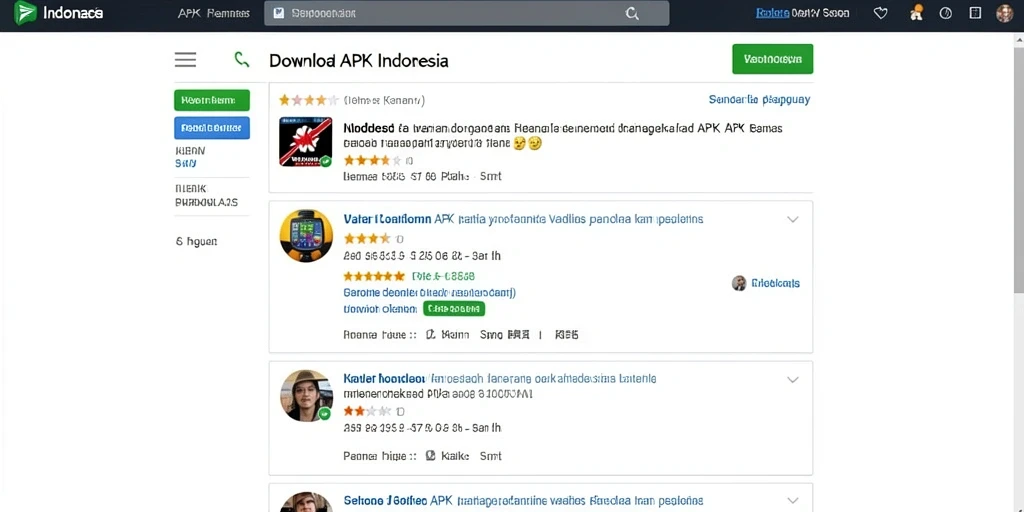The image size is (1024, 512).
Task: Click the green badge on red app thumbnail
Action: (325, 161)
